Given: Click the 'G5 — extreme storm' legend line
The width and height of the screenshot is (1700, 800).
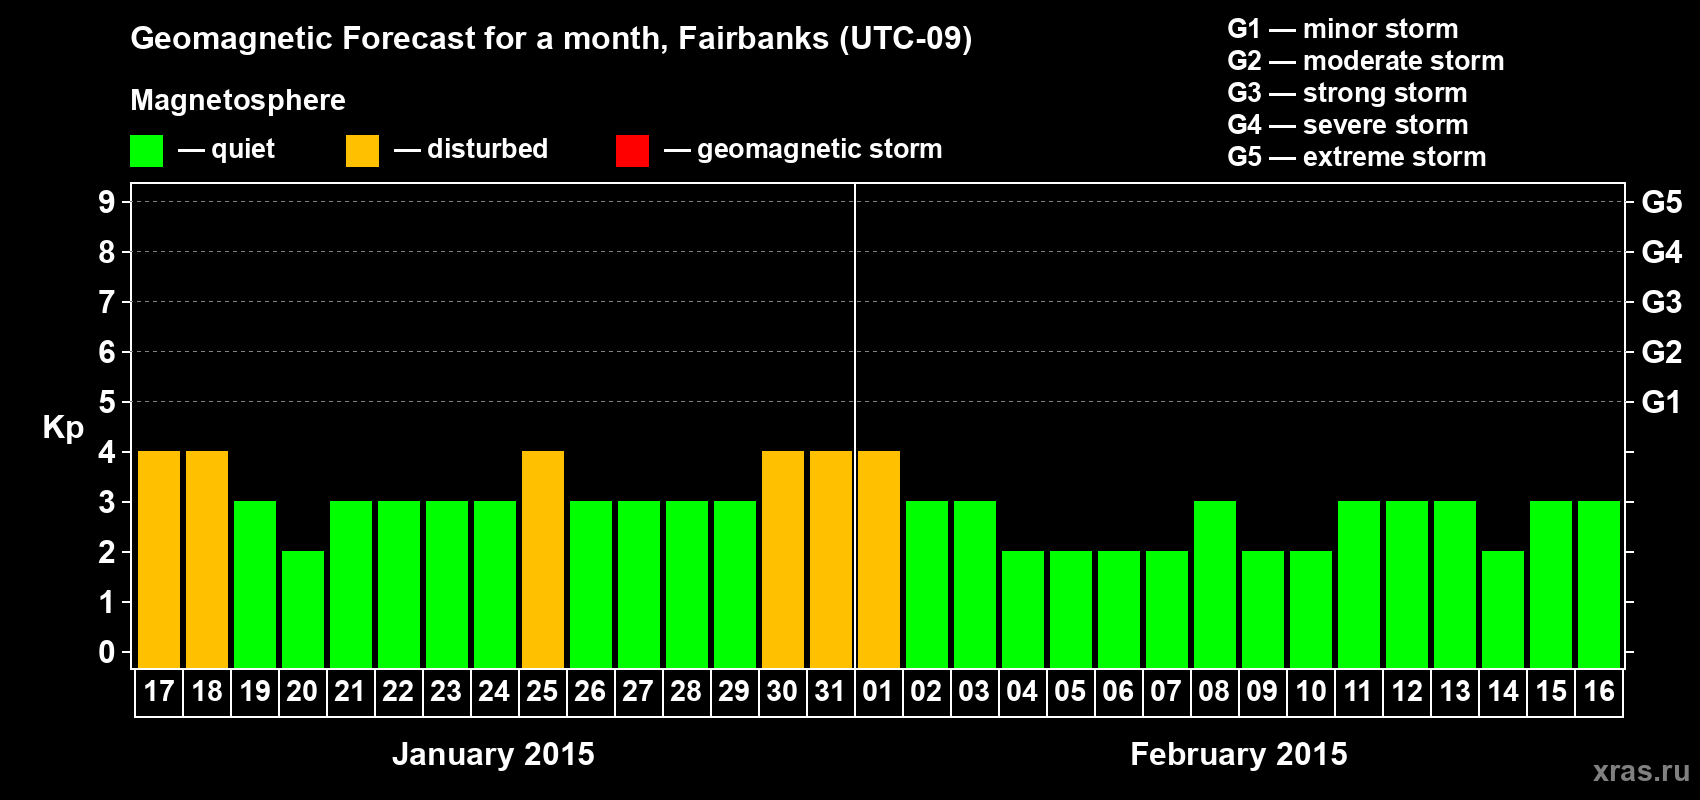Looking at the screenshot, I should [1357, 157].
